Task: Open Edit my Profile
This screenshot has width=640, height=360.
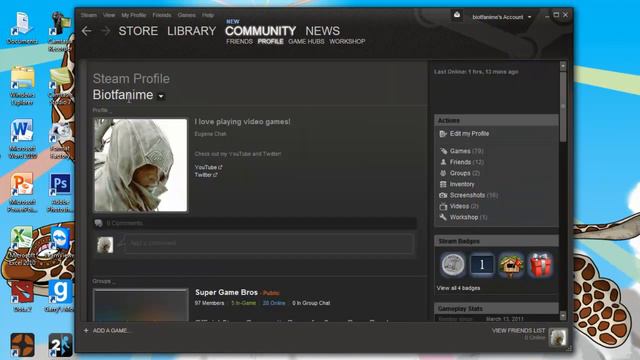Action: pyautogui.click(x=469, y=133)
